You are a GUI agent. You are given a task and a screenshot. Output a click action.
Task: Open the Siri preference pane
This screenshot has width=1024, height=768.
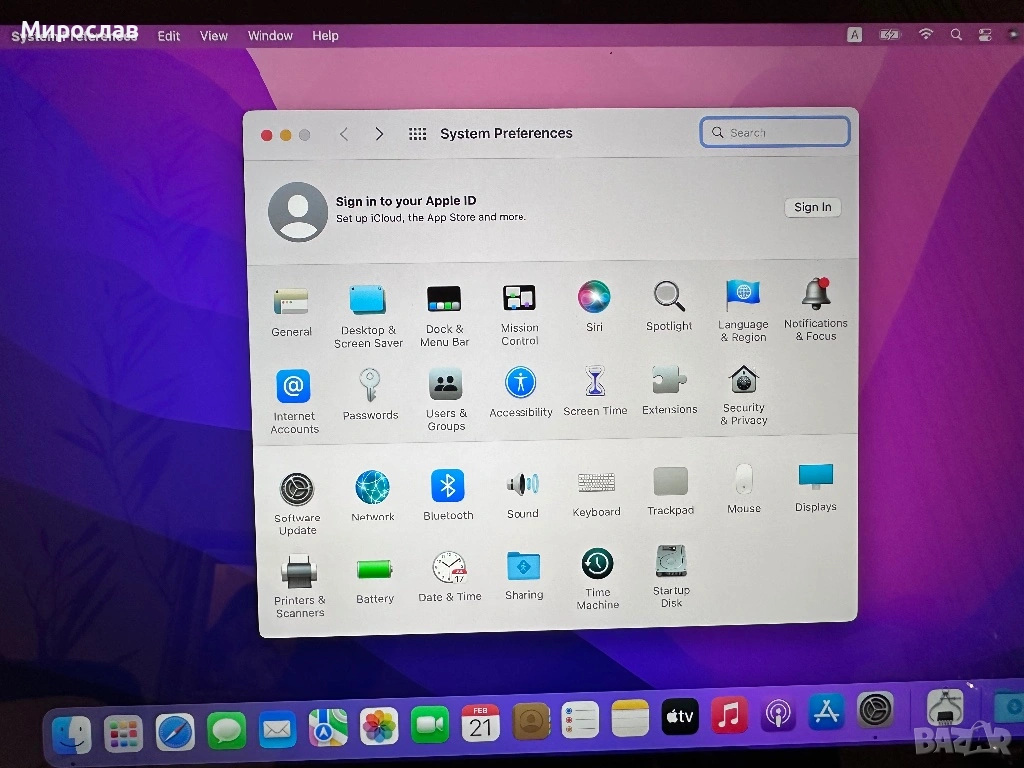pyautogui.click(x=594, y=298)
